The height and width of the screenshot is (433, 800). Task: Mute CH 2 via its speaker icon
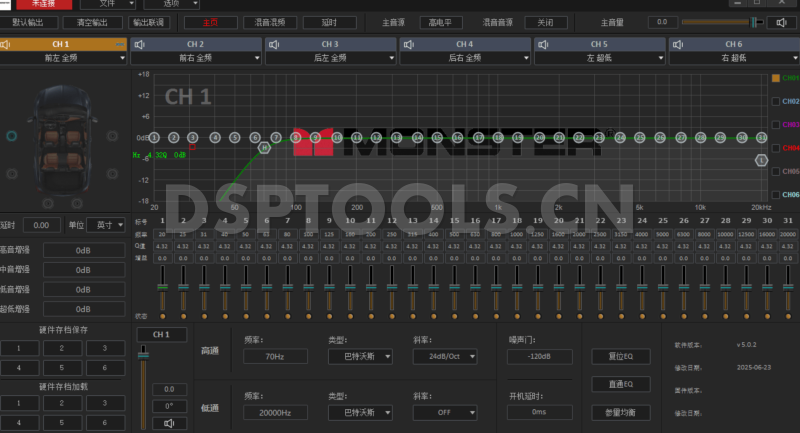pyautogui.click(x=139, y=45)
